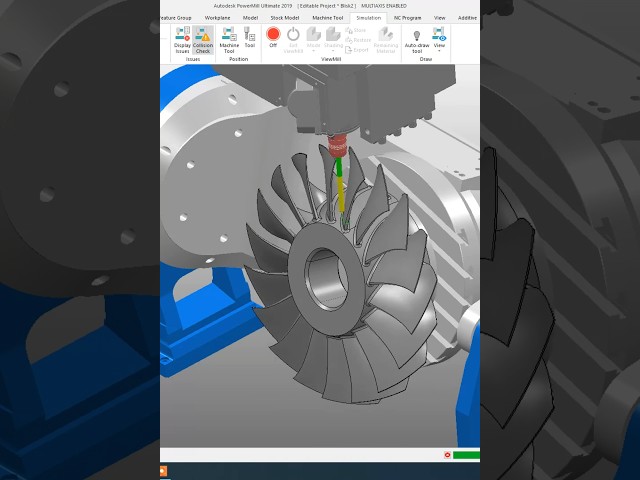The image size is (640, 480).
Task: Click the Remaining Material icon
Action: coord(385,40)
